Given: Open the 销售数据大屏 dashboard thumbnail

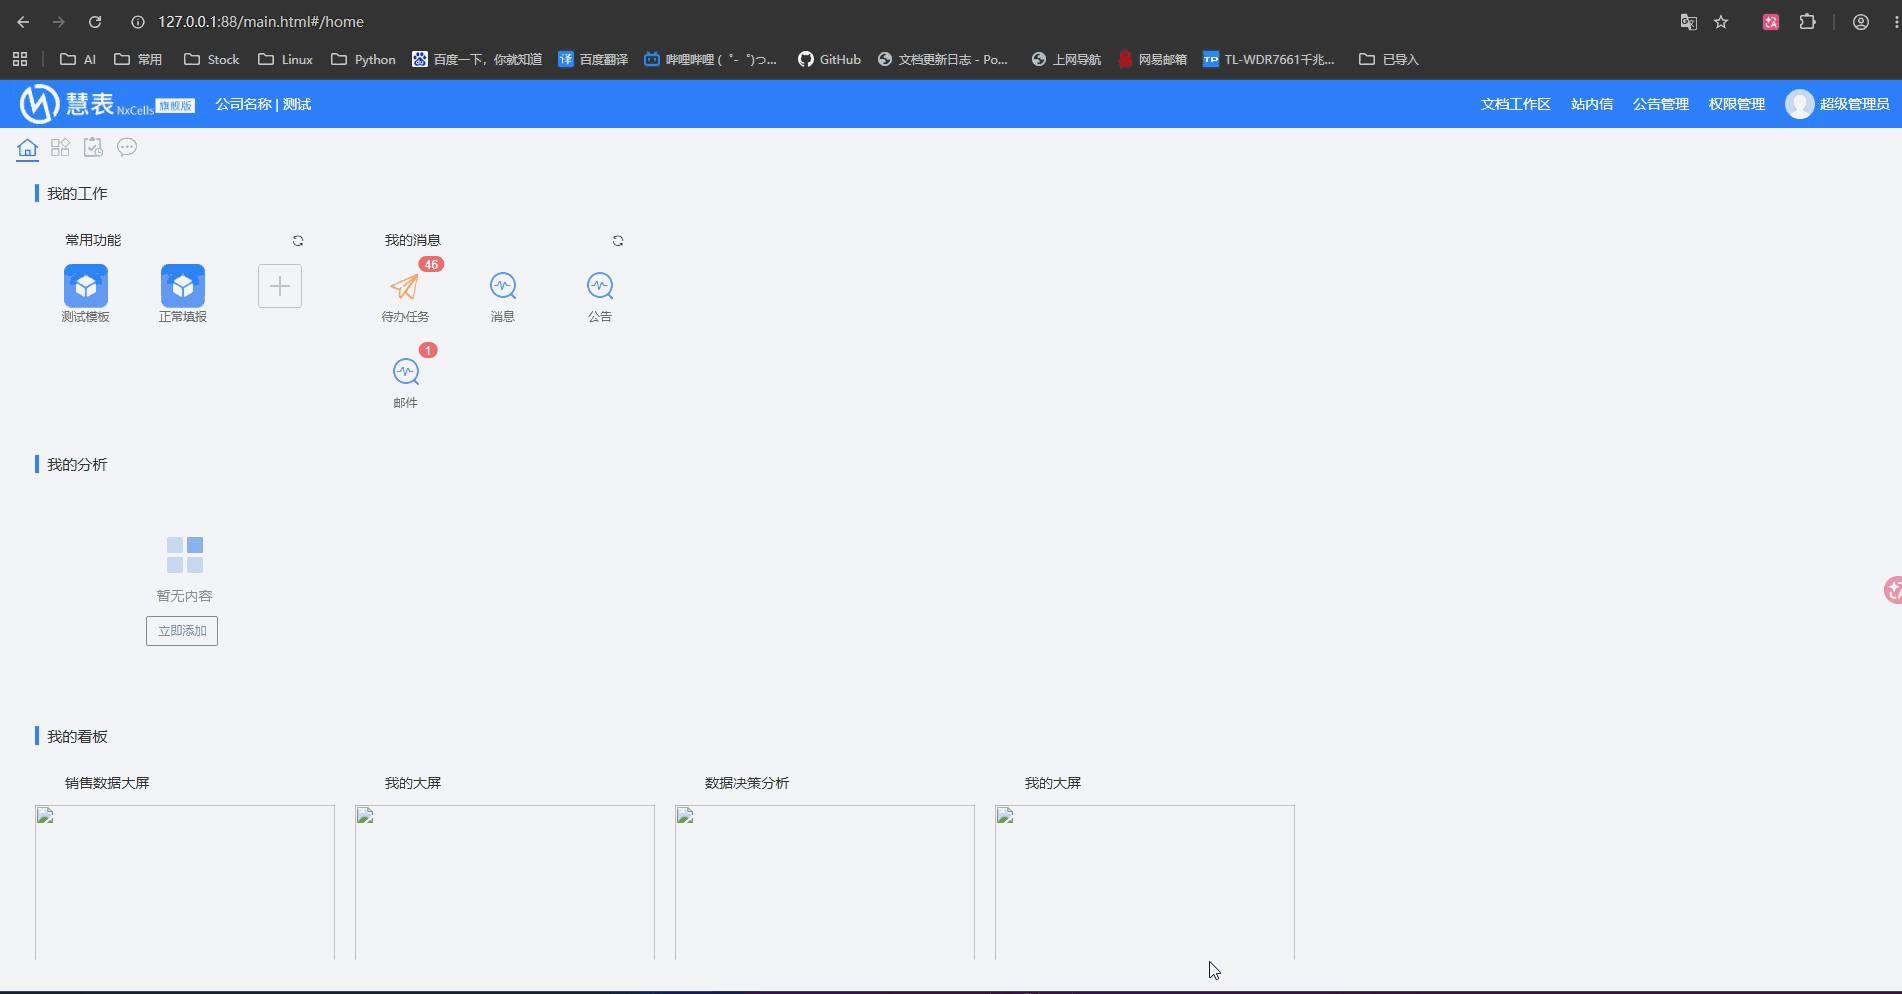Looking at the screenshot, I should [x=185, y=882].
